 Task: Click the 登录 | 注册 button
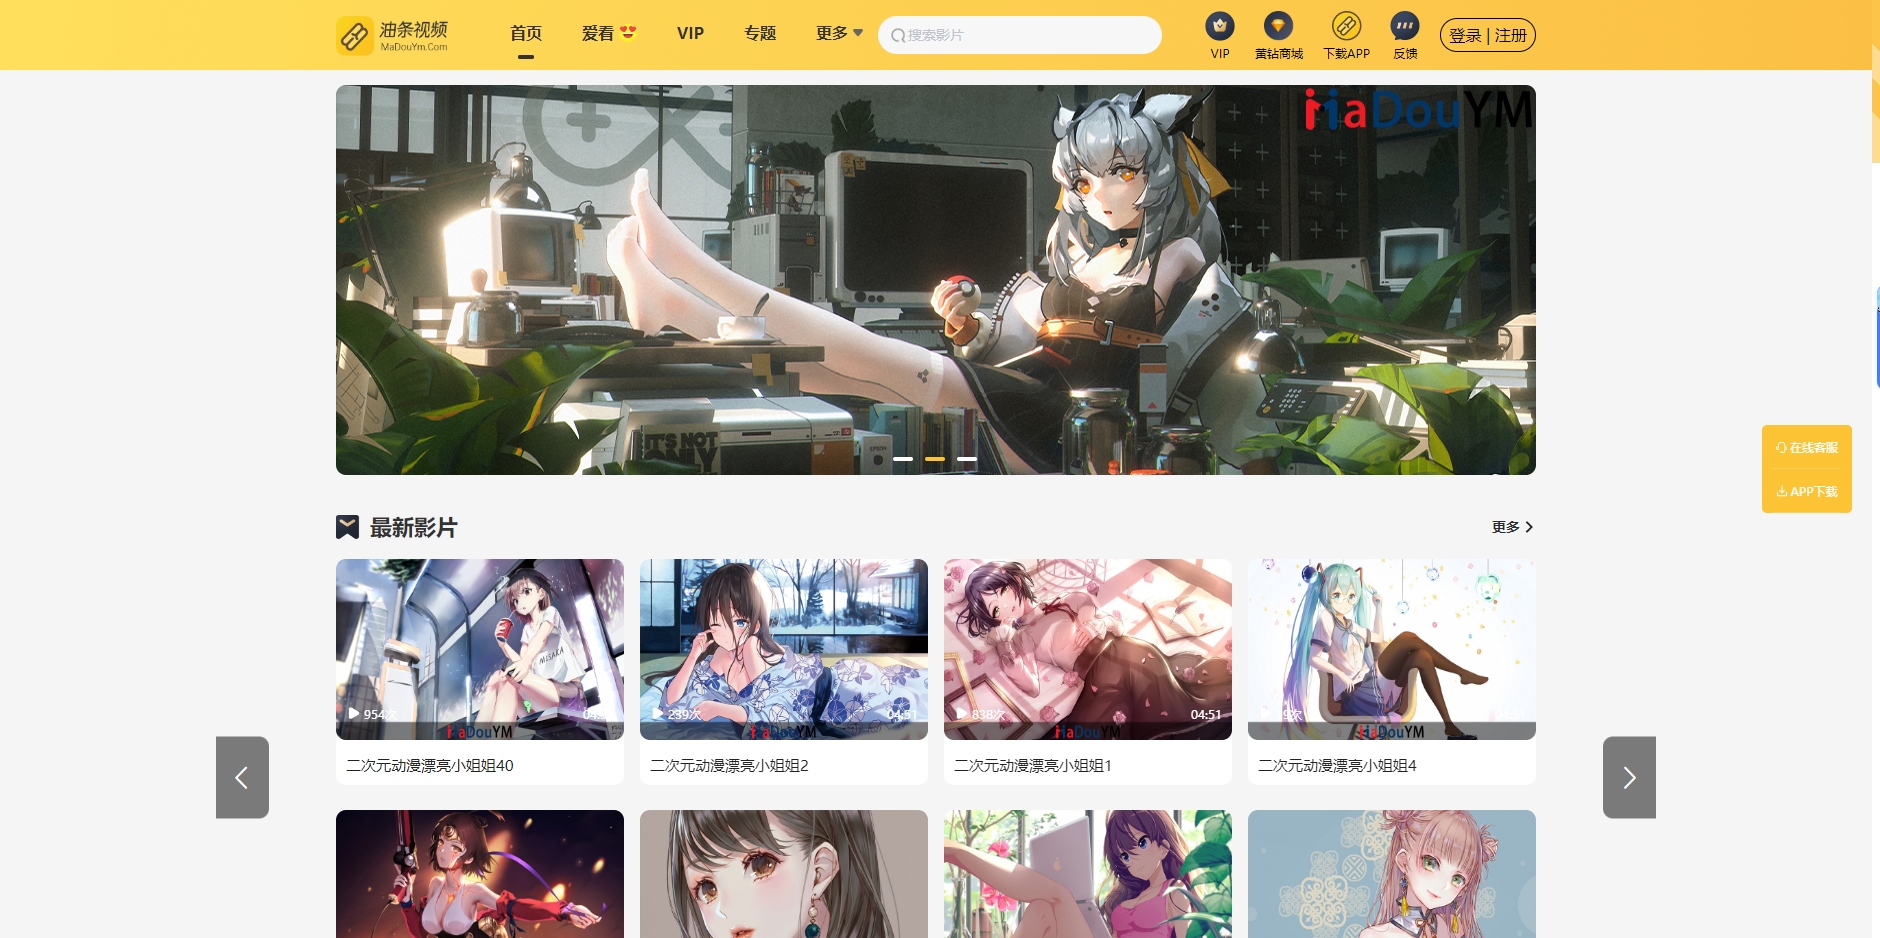pos(1488,35)
